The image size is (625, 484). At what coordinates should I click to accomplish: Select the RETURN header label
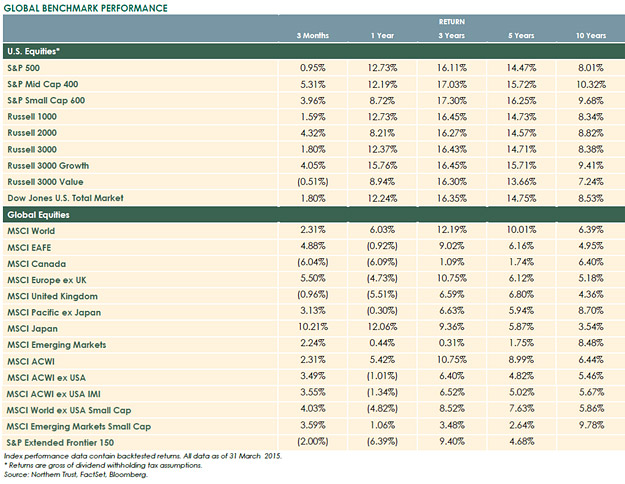[x=452, y=22]
